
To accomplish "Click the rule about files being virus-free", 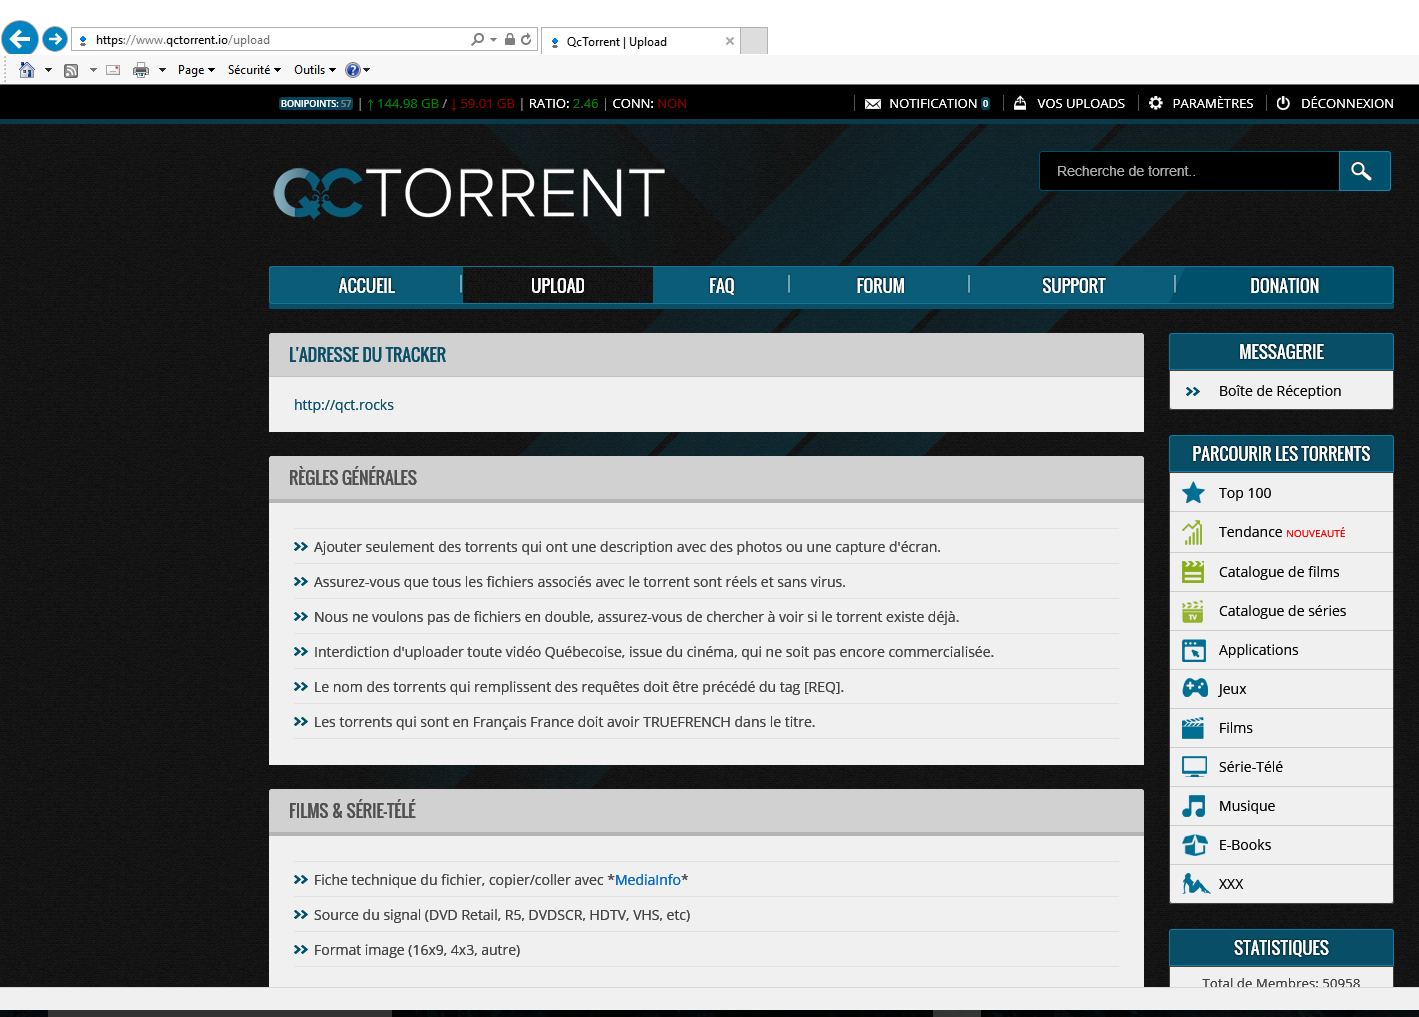I will click(580, 582).
